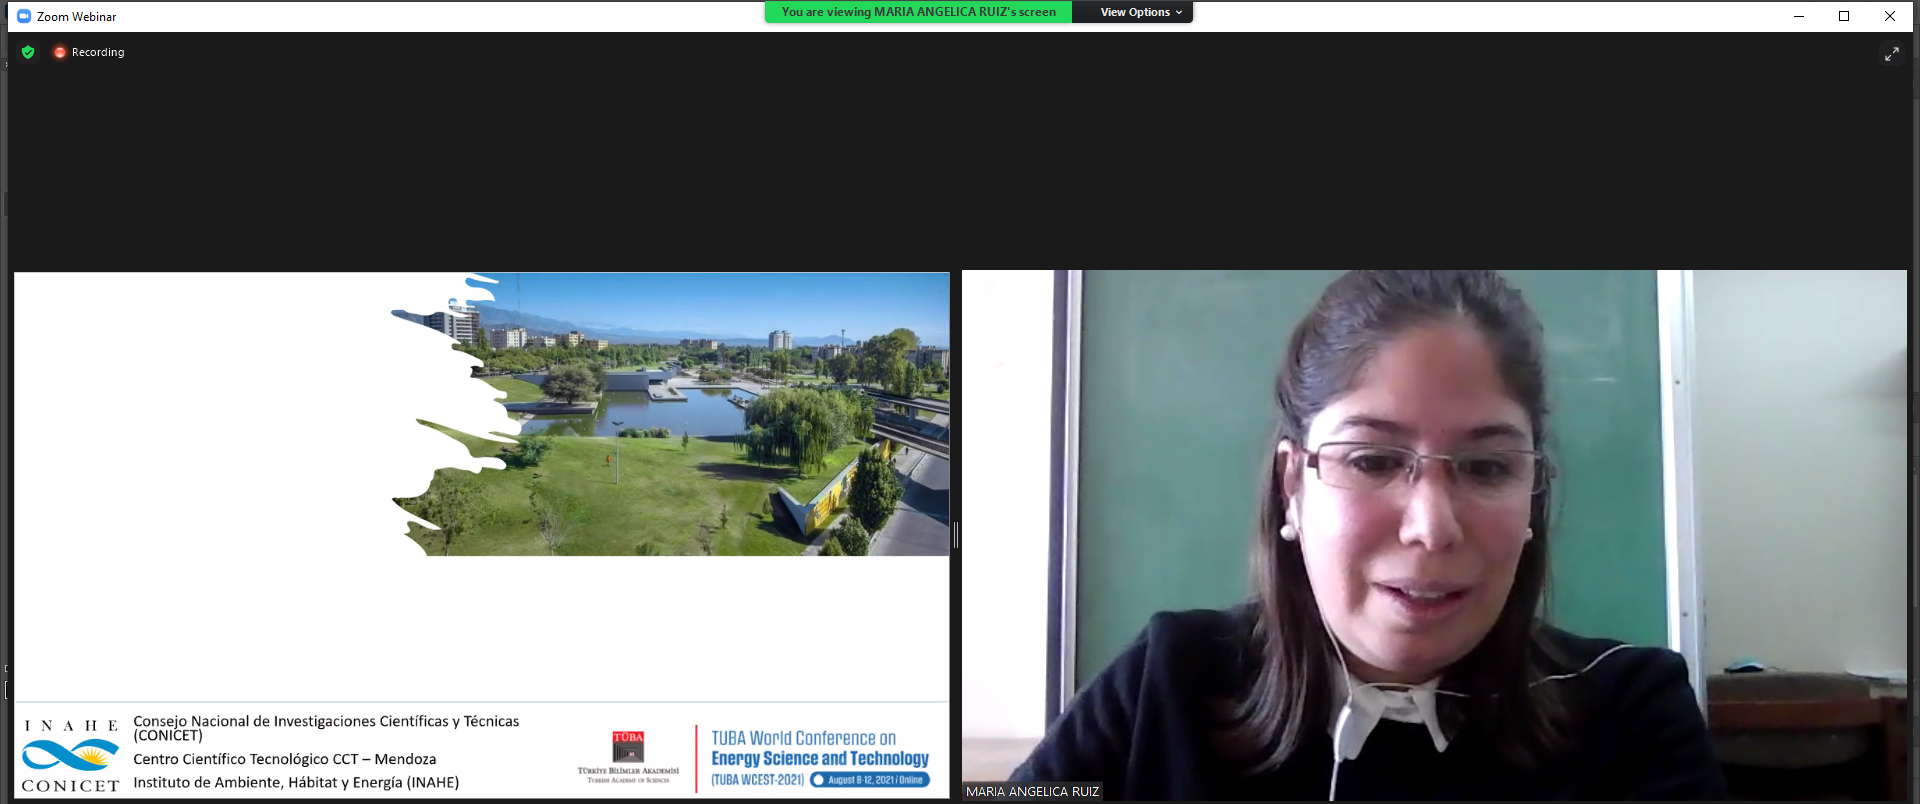Click the chevron arrow beside View Options
The height and width of the screenshot is (804, 1920).
pyautogui.click(x=1179, y=13)
